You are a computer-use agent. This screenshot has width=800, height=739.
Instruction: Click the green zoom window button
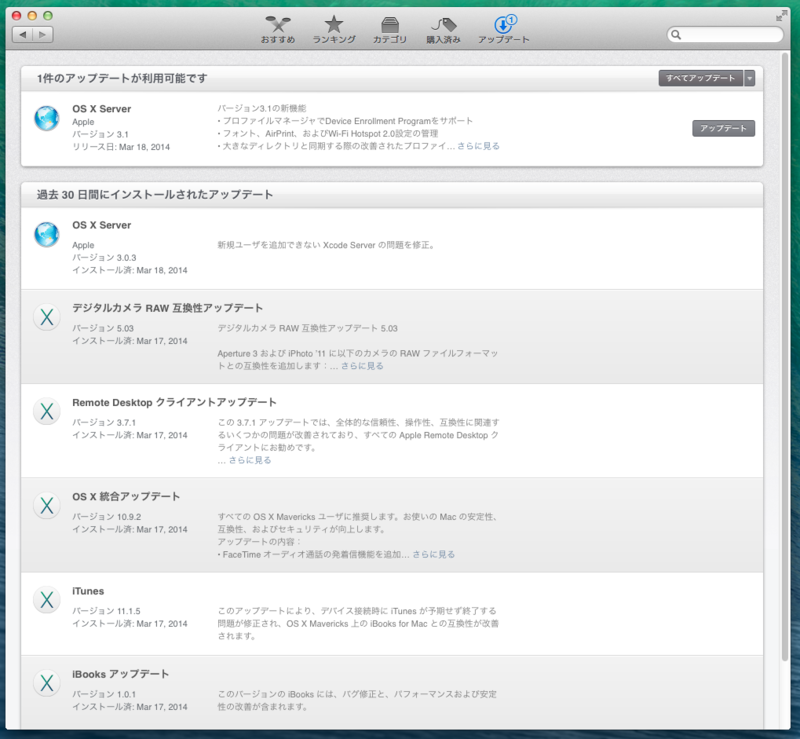point(48,16)
